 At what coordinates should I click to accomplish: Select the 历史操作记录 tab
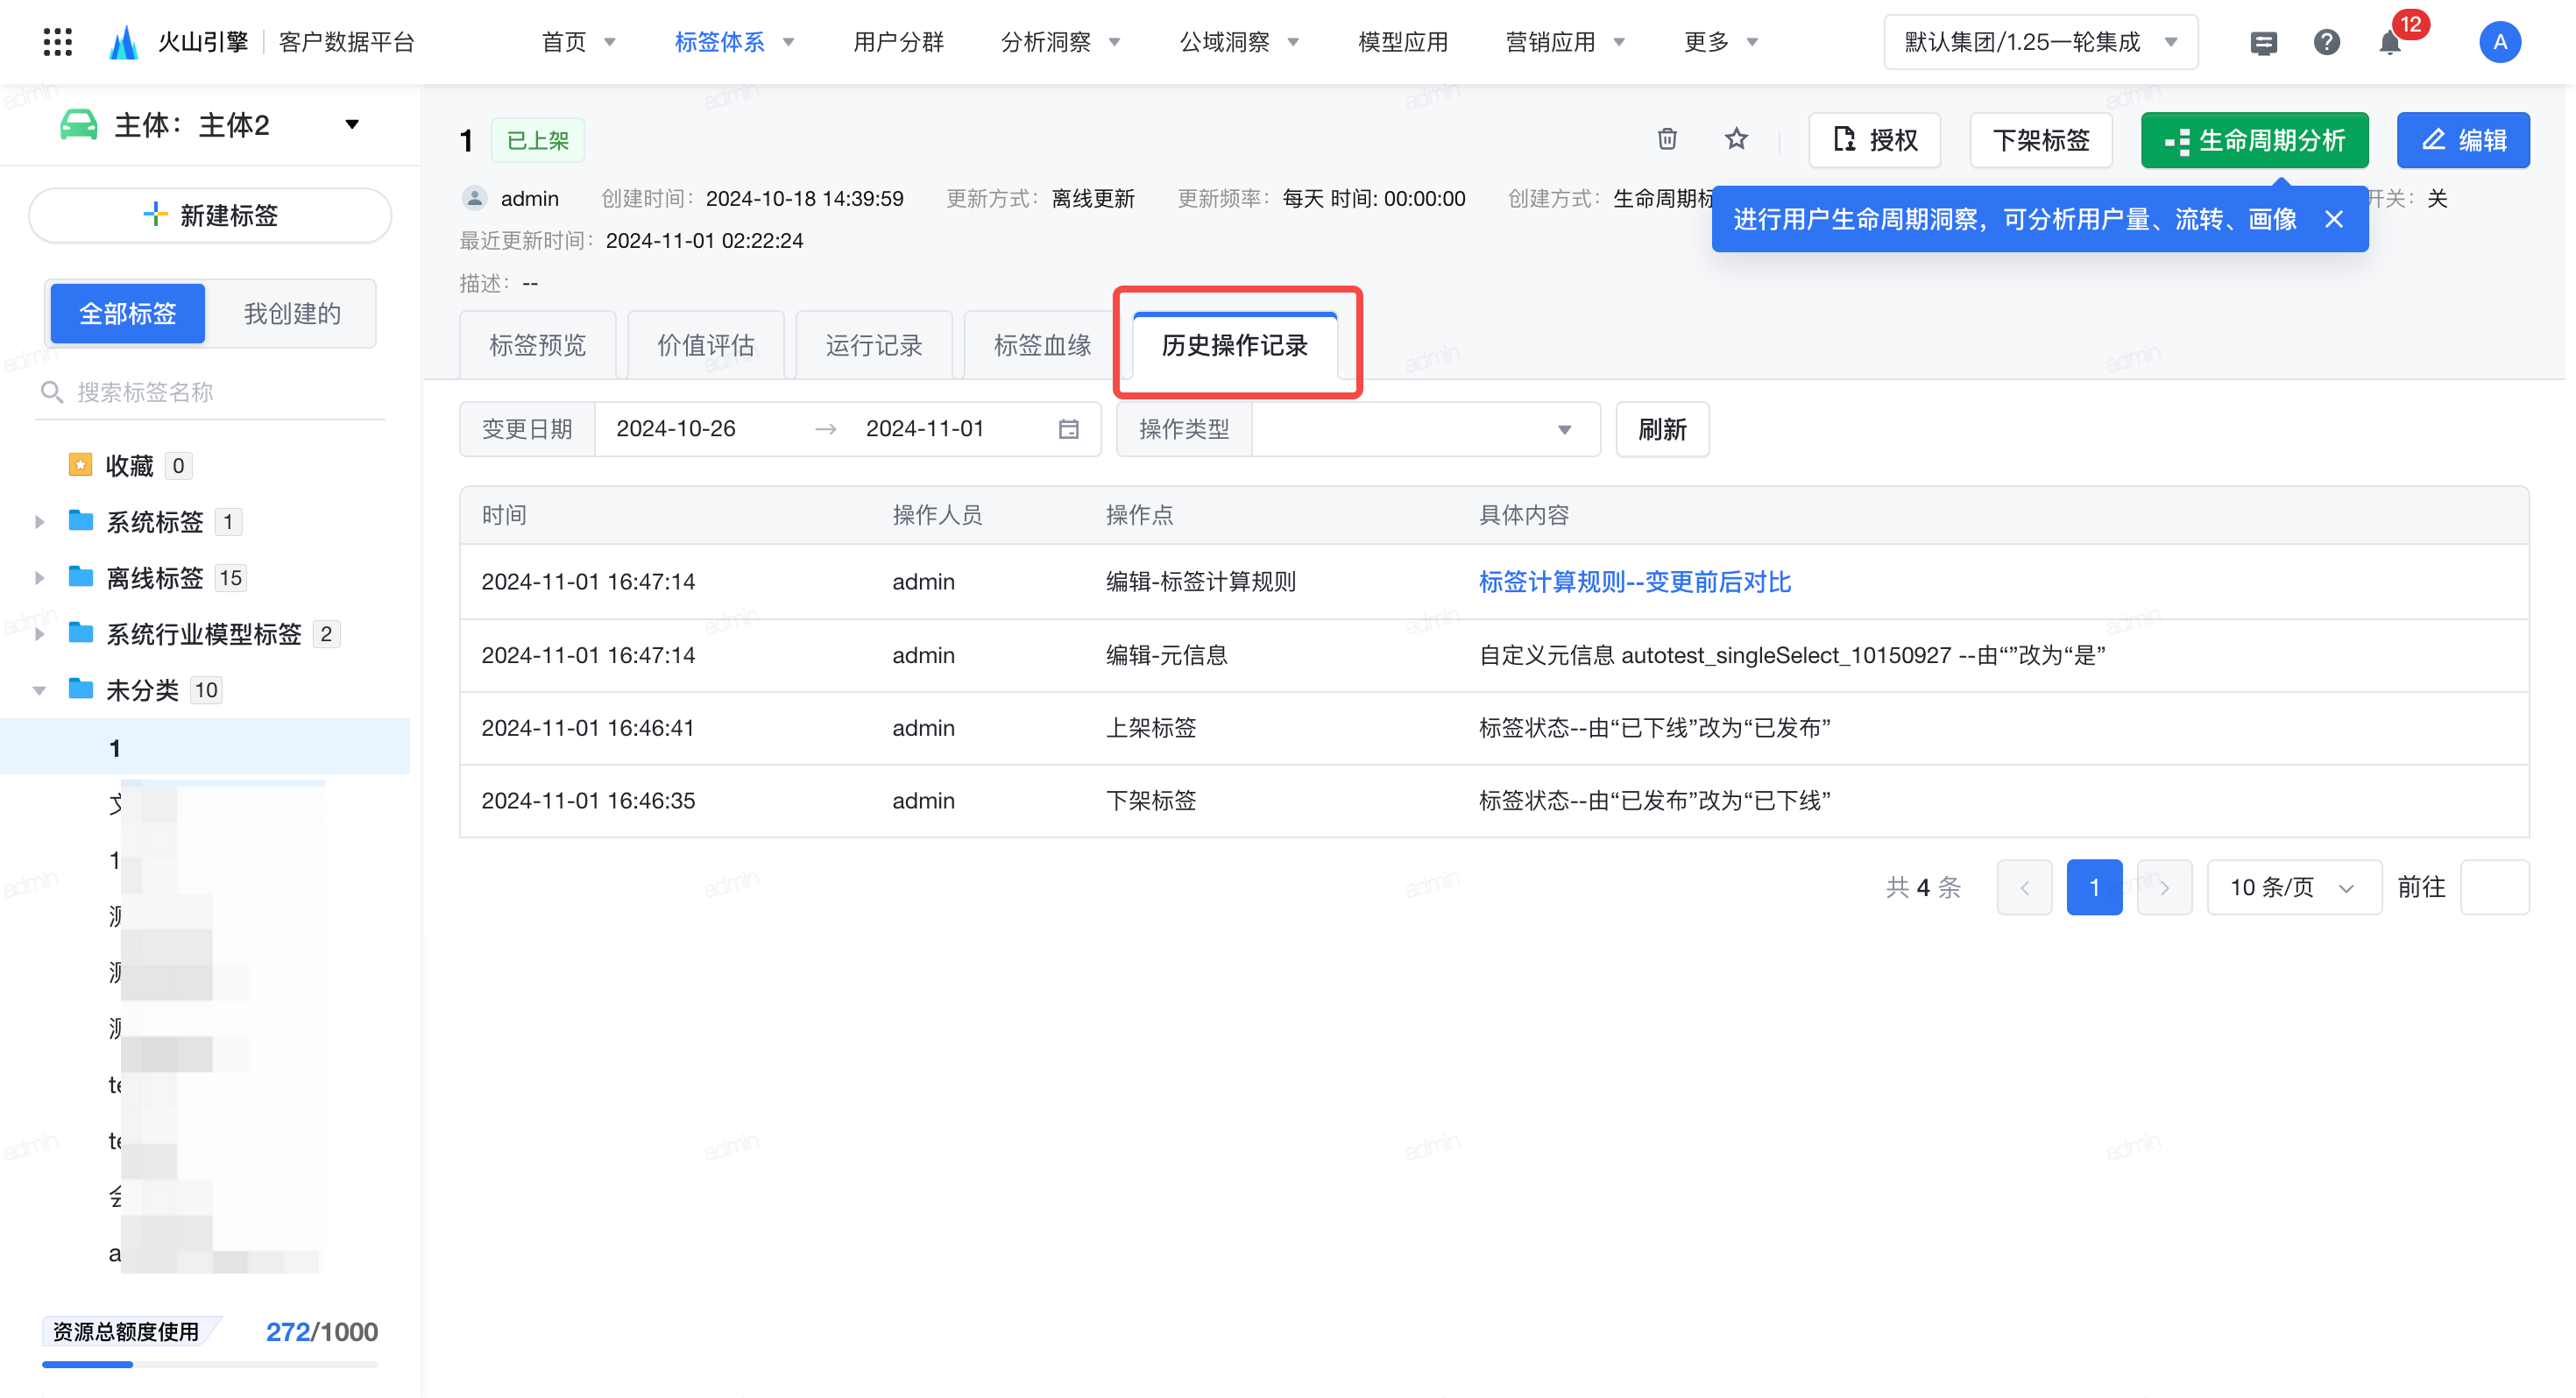pyautogui.click(x=1234, y=345)
